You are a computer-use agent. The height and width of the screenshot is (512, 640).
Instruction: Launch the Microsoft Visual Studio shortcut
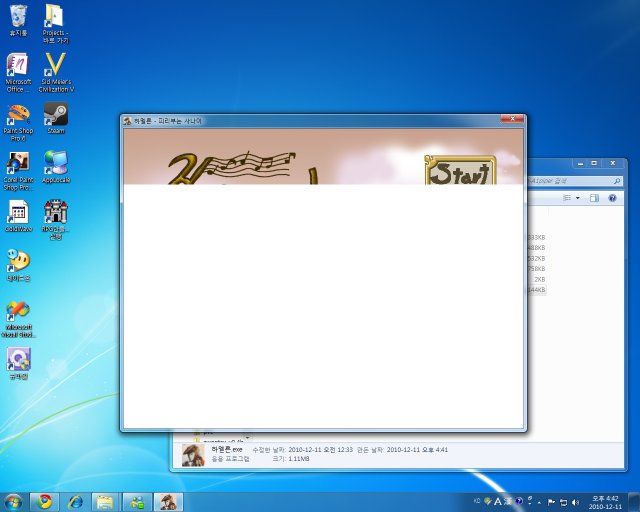(x=18, y=319)
